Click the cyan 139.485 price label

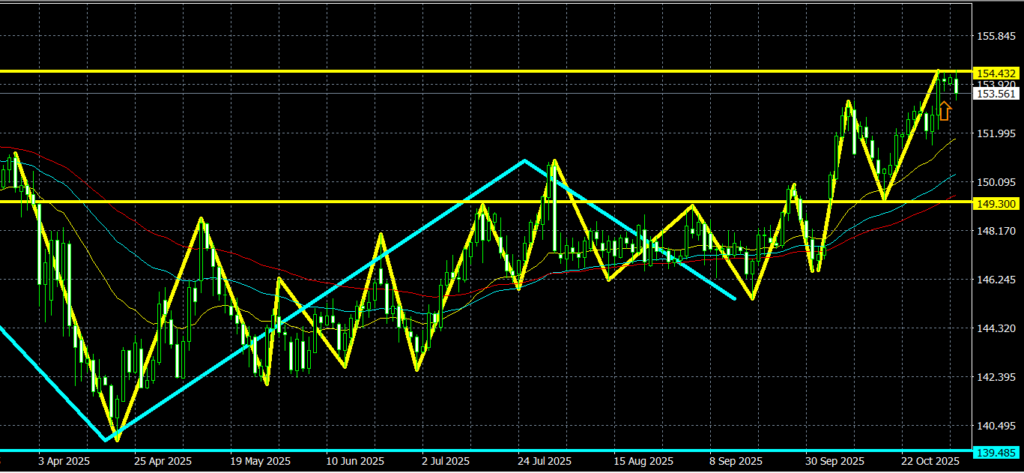tap(995, 453)
